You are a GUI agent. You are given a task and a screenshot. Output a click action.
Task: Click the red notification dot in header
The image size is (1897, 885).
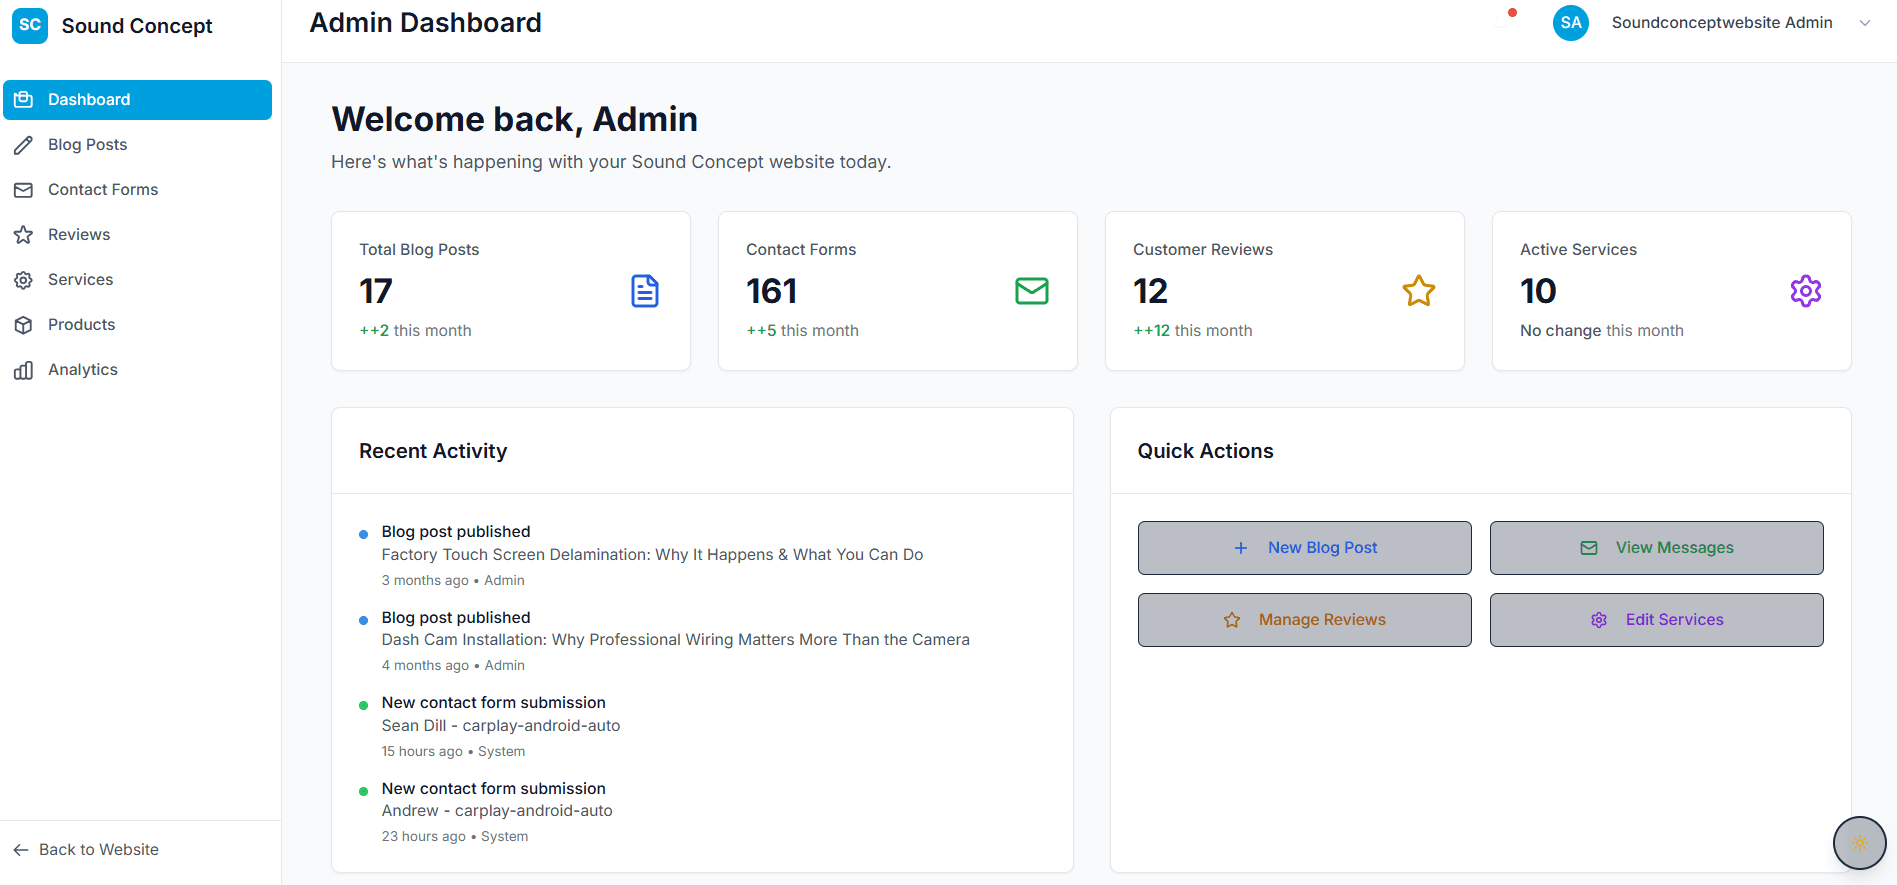tap(1513, 13)
